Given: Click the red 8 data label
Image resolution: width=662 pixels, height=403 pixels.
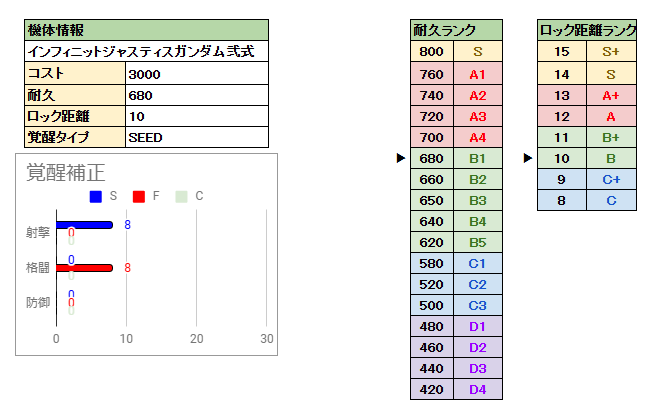Looking at the screenshot, I should 128,268.
